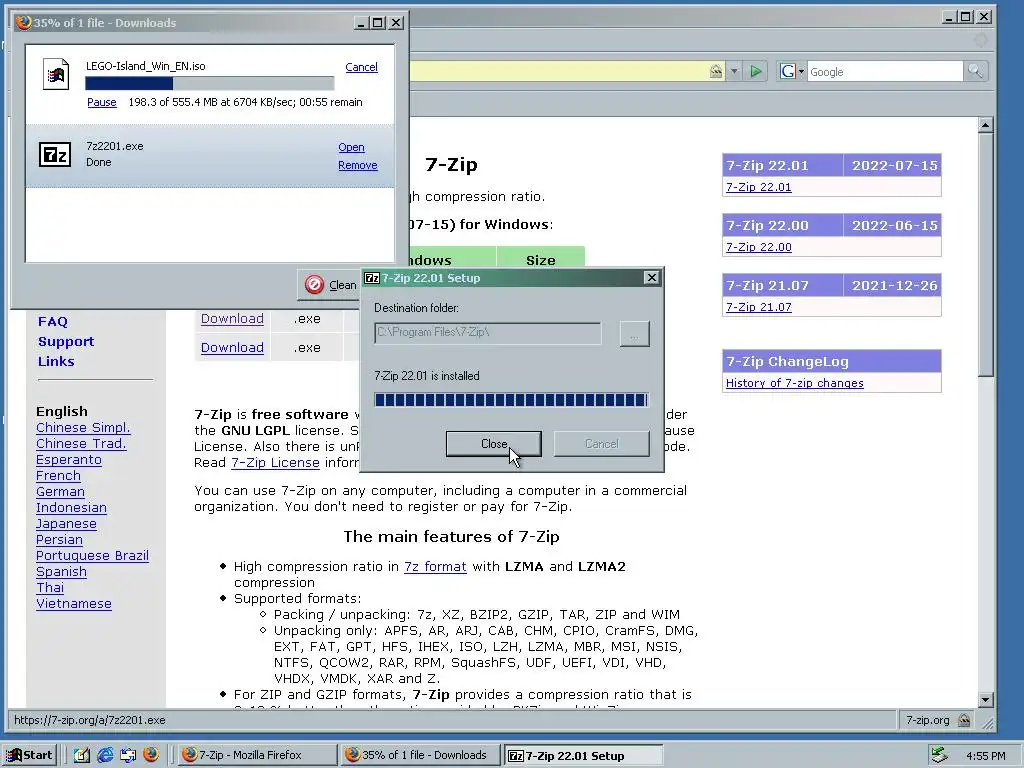
Task: Click the 7z icon in Setup title bar
Action: [x=372, y=278]
